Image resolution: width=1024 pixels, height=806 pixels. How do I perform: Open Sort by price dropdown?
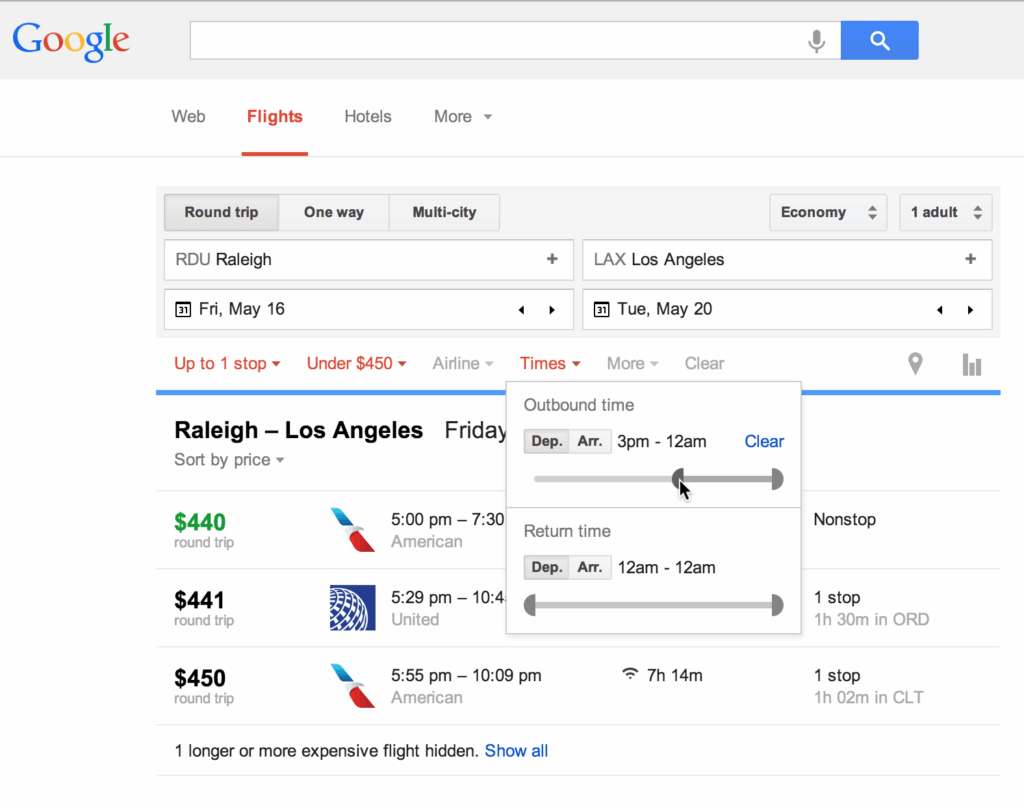click(x=229, y=460)
